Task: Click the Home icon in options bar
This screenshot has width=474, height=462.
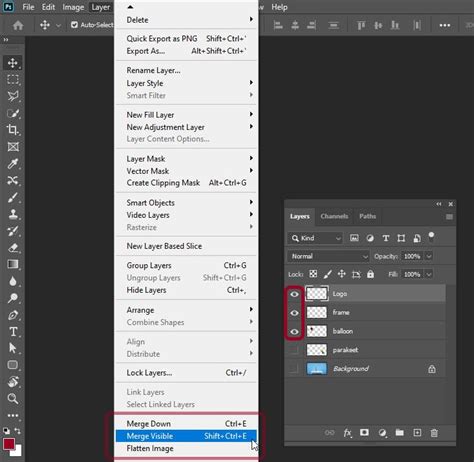Action: (x=18, y=25)
